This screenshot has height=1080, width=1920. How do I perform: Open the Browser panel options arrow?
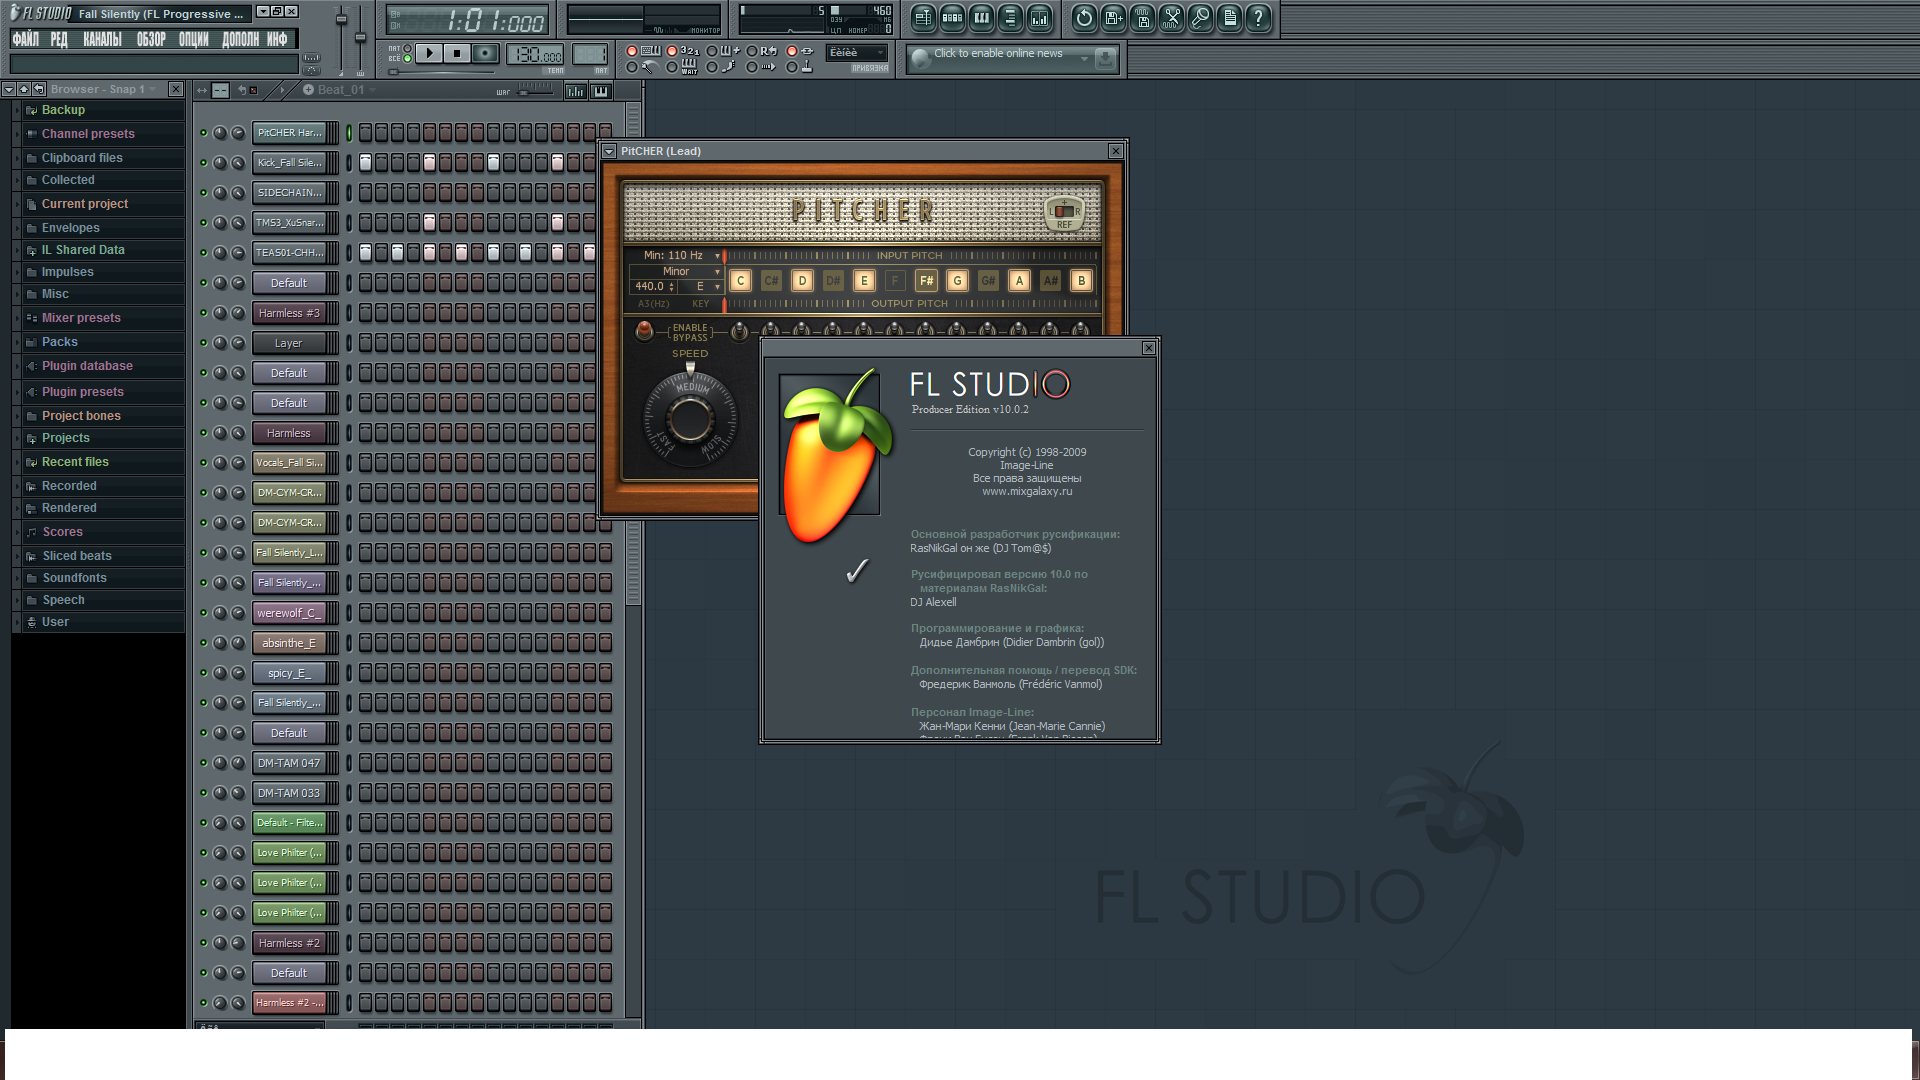8,89
